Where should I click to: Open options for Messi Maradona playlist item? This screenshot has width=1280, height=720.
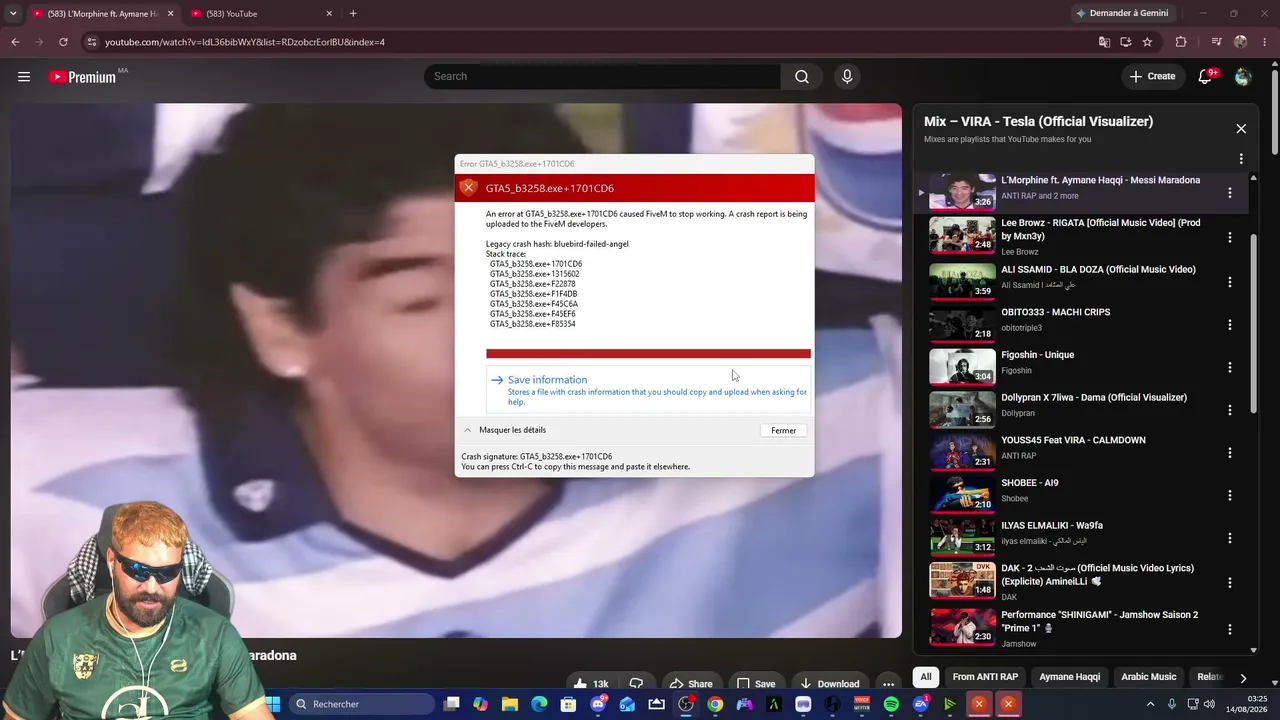click(1230, 193)
